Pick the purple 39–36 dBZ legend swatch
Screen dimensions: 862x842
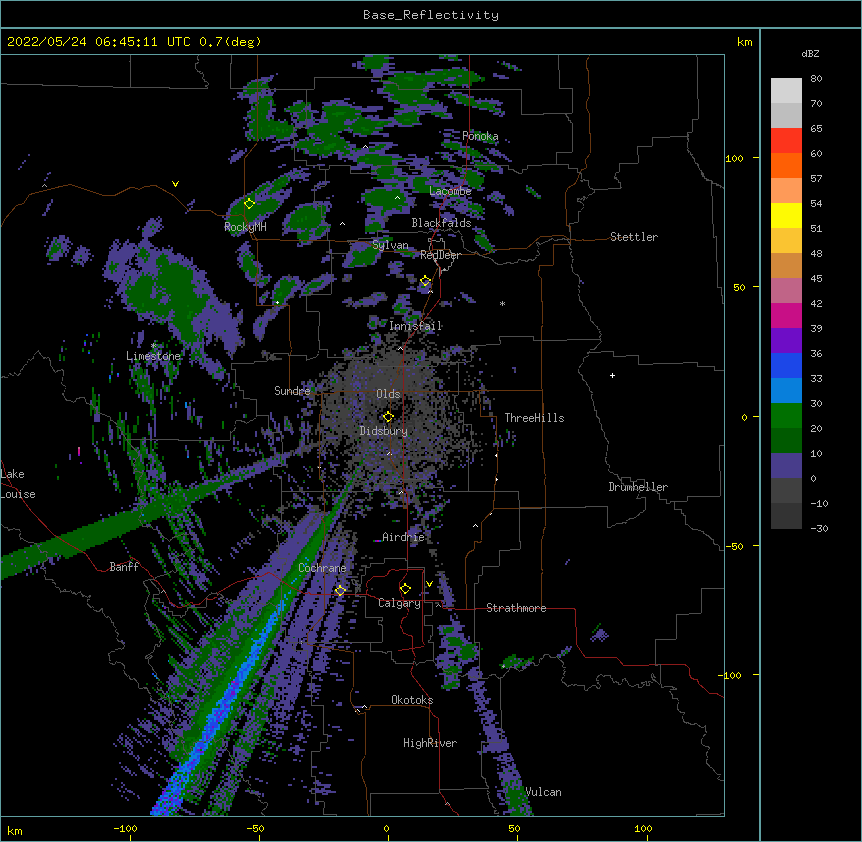[786, 341]
